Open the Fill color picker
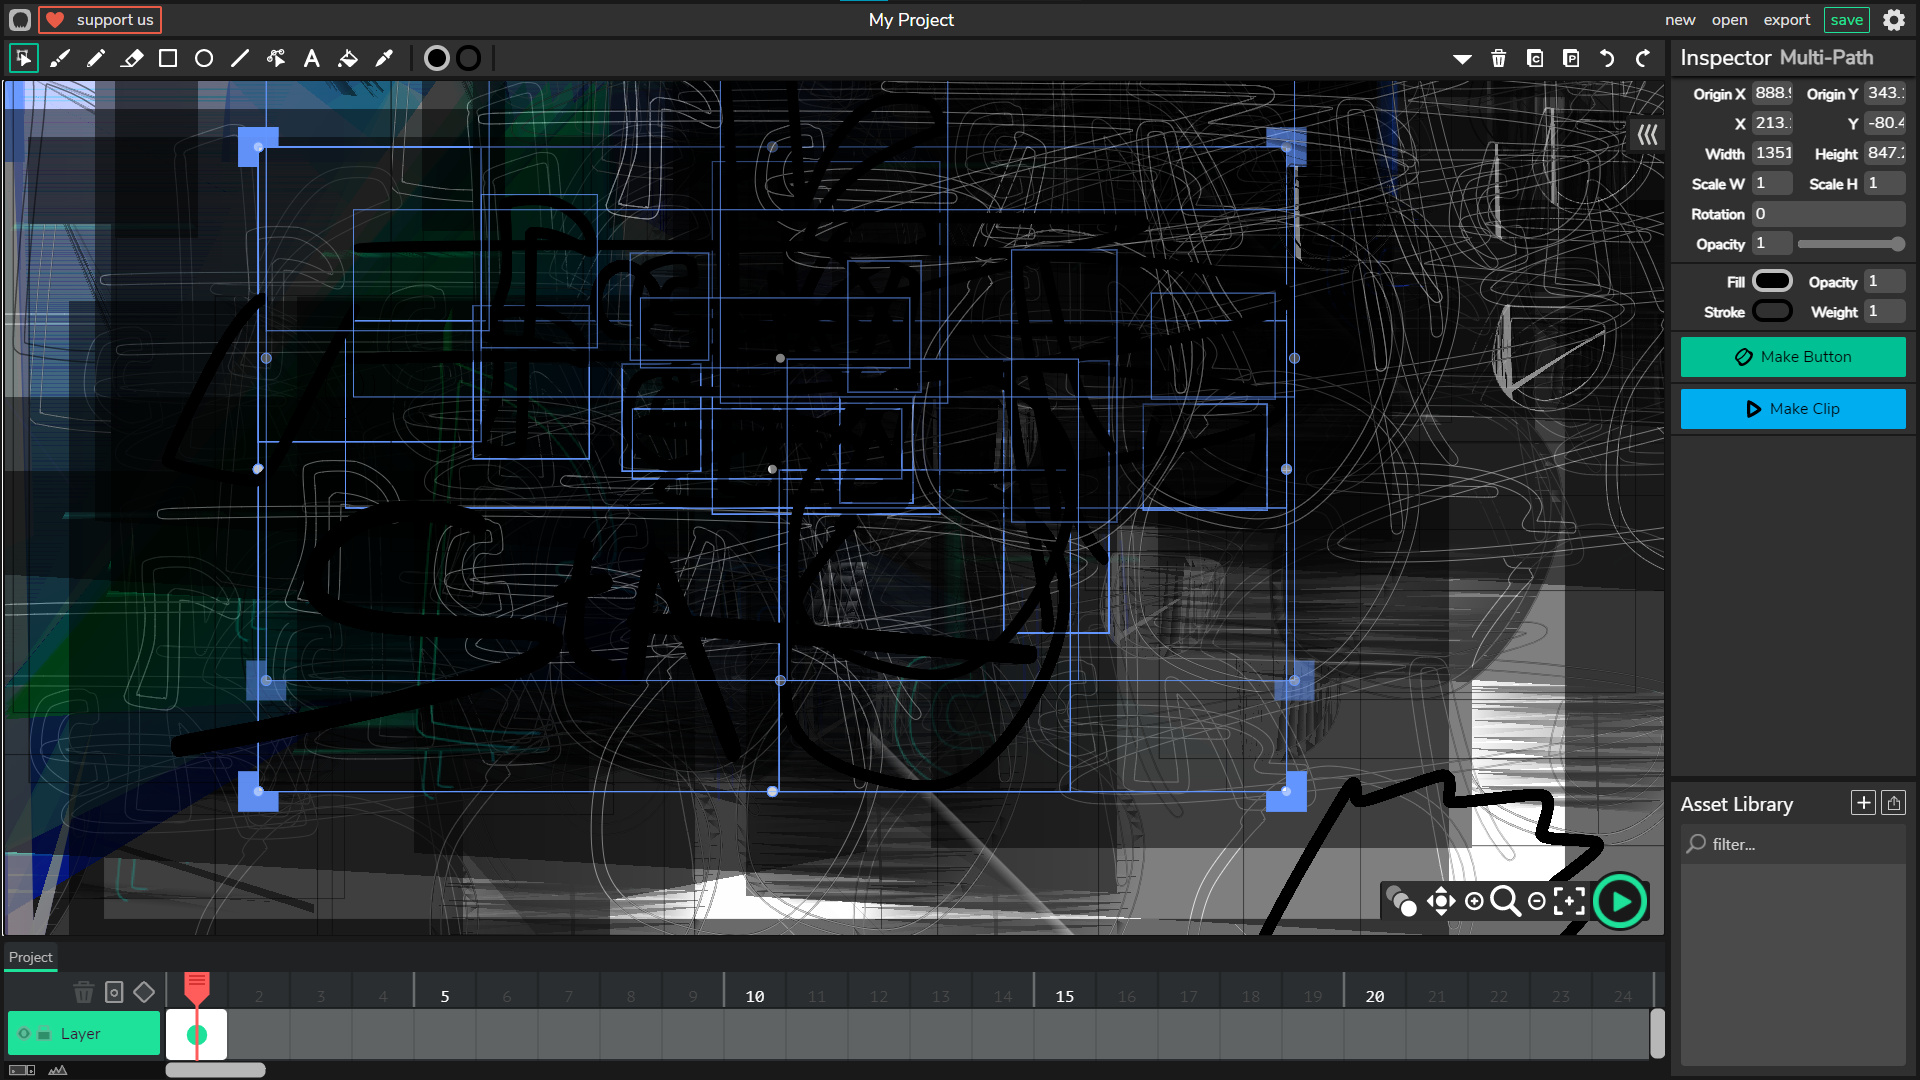The image size is (1920, 1080). [x=1772, y=282]
